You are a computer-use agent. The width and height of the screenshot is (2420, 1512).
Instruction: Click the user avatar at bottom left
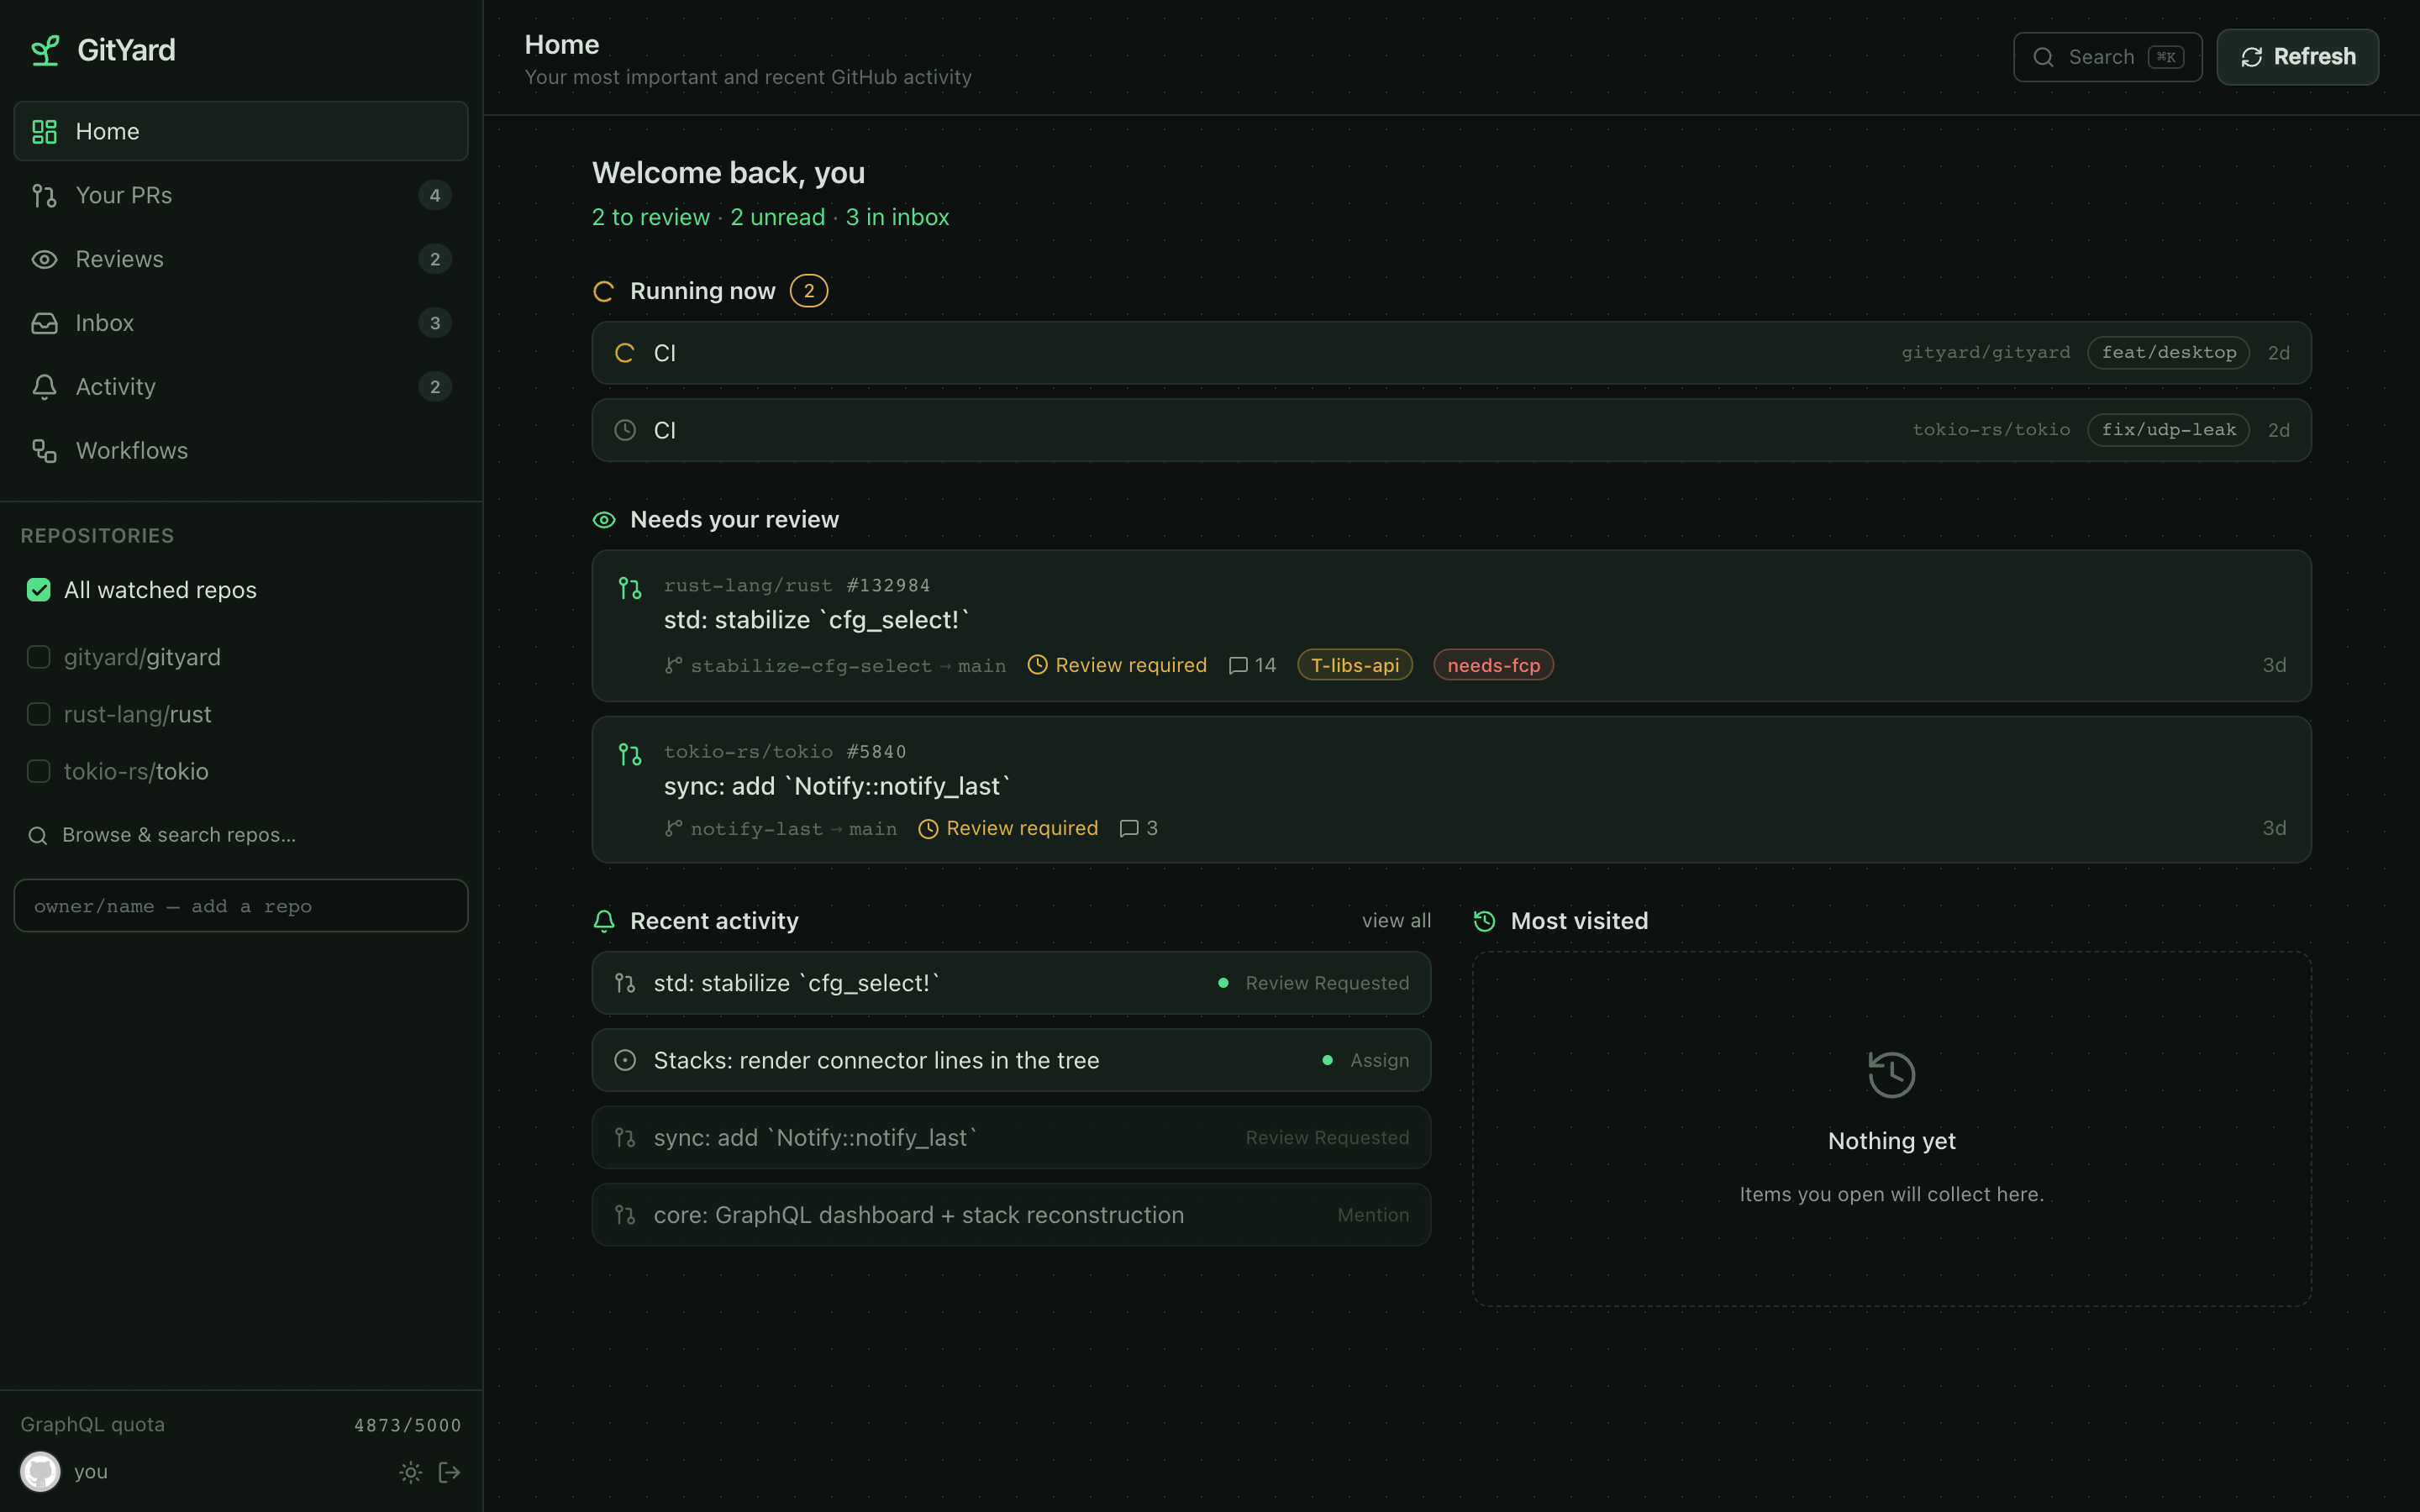coord(40,1472)
